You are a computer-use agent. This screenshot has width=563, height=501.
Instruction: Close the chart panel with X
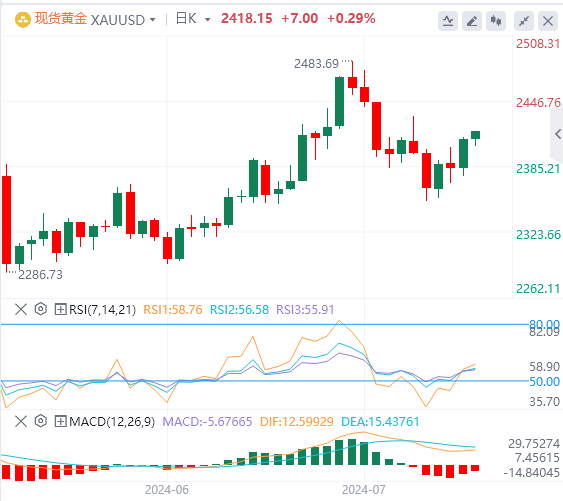pos(548,21)
